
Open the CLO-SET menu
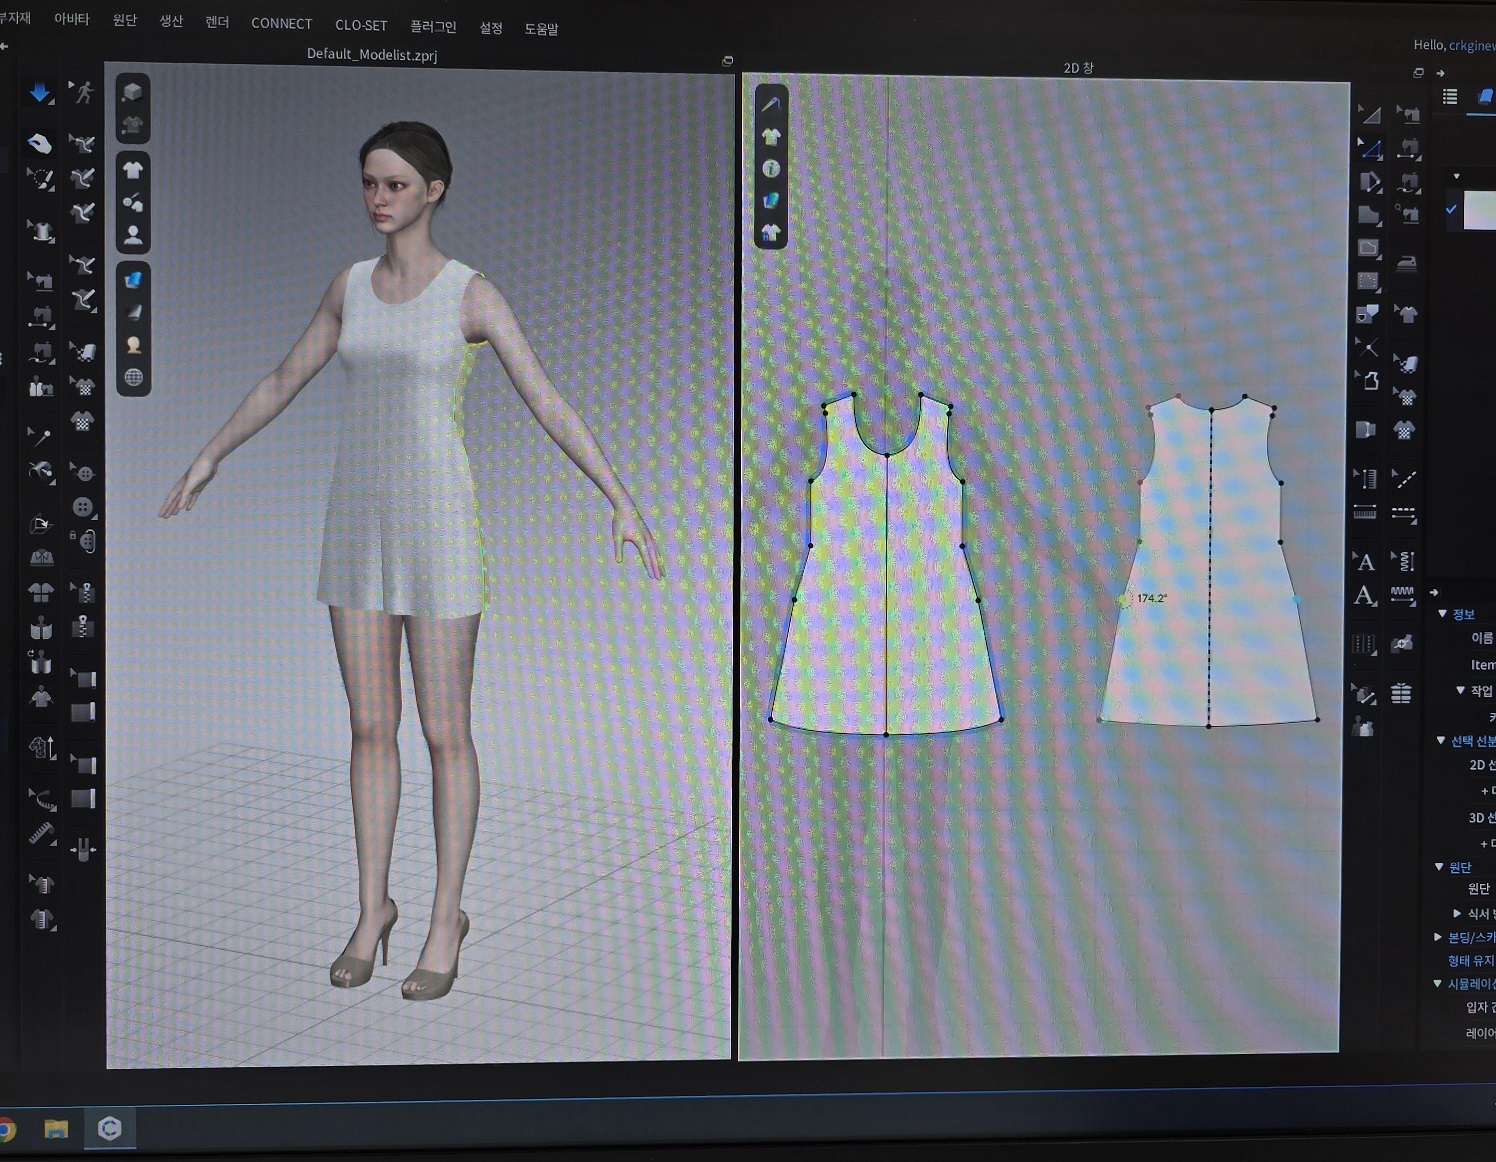pyautogui.click(x=361, y=25)
